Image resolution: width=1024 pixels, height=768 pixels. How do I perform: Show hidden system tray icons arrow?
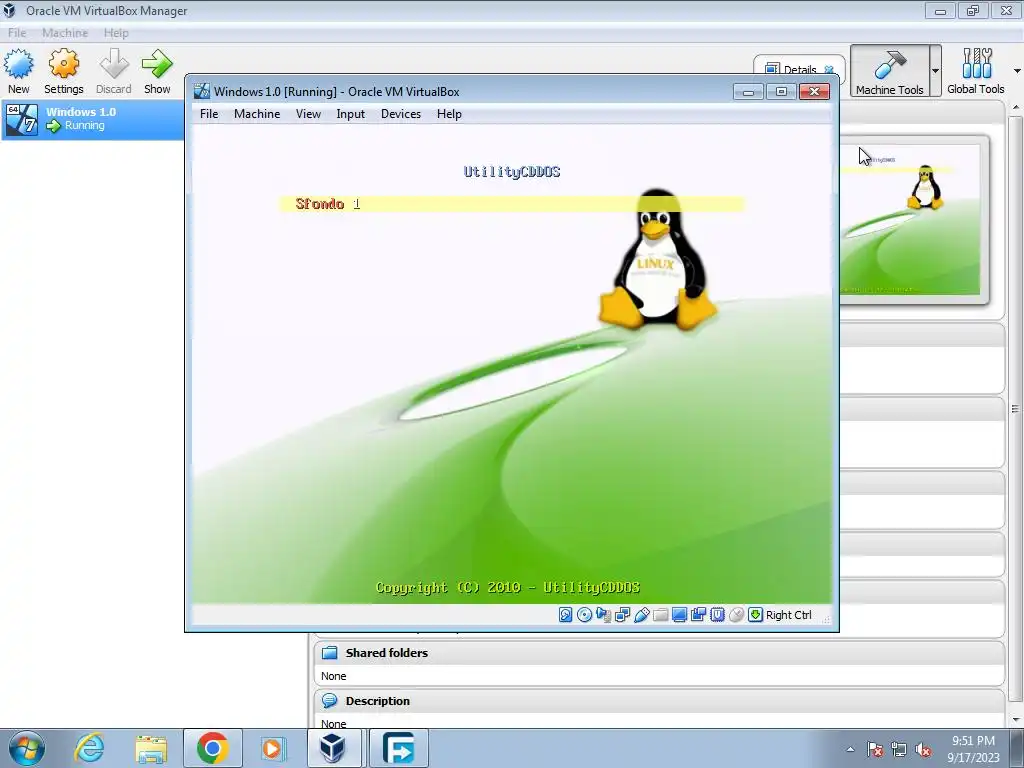[x=850, y=749]
